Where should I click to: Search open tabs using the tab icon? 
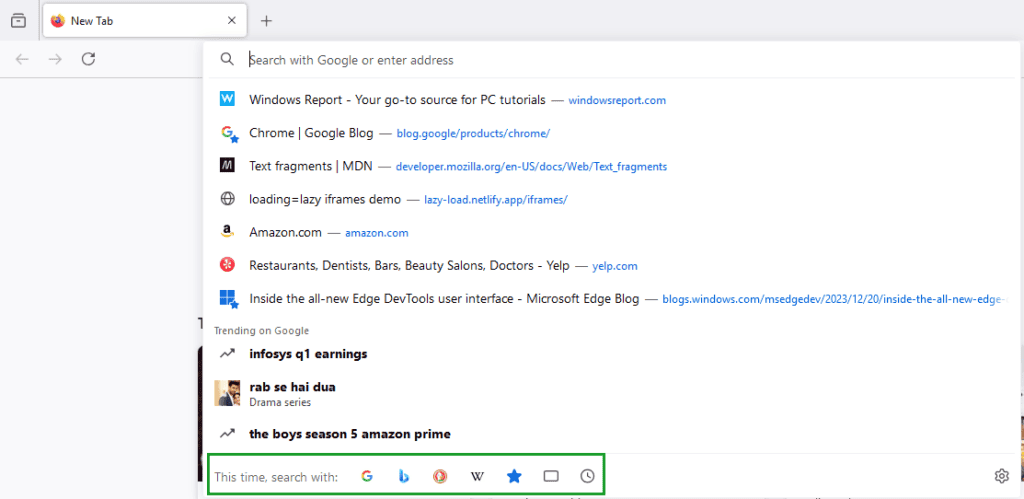click(x=551, y=476)
